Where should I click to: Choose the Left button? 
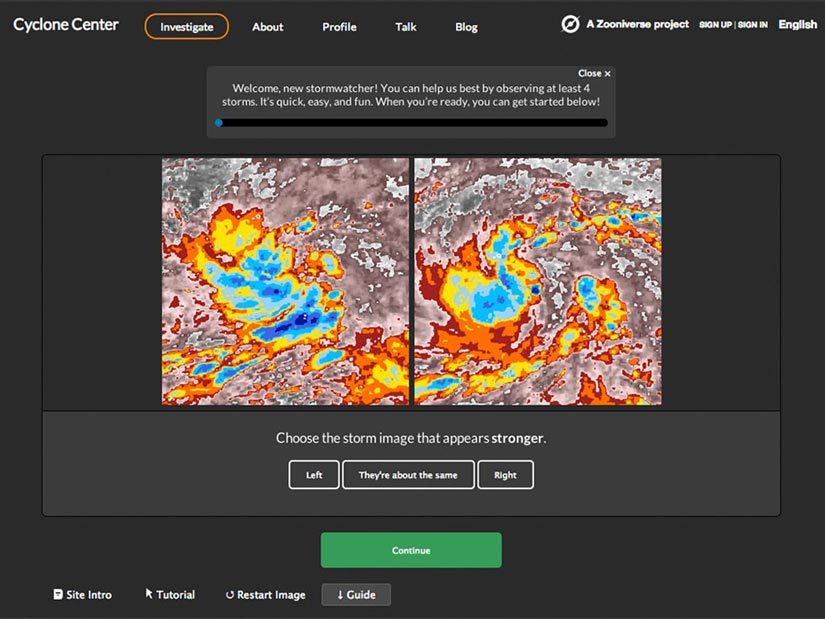(314, 475)
